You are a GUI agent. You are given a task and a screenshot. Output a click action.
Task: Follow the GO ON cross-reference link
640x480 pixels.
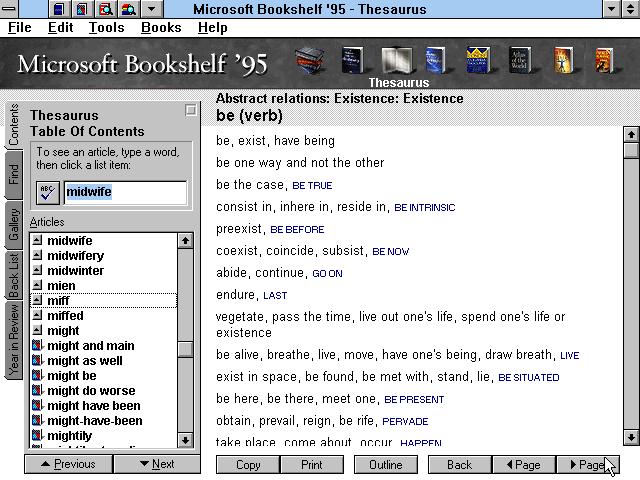pyautogui.click(x=327, y=274)
